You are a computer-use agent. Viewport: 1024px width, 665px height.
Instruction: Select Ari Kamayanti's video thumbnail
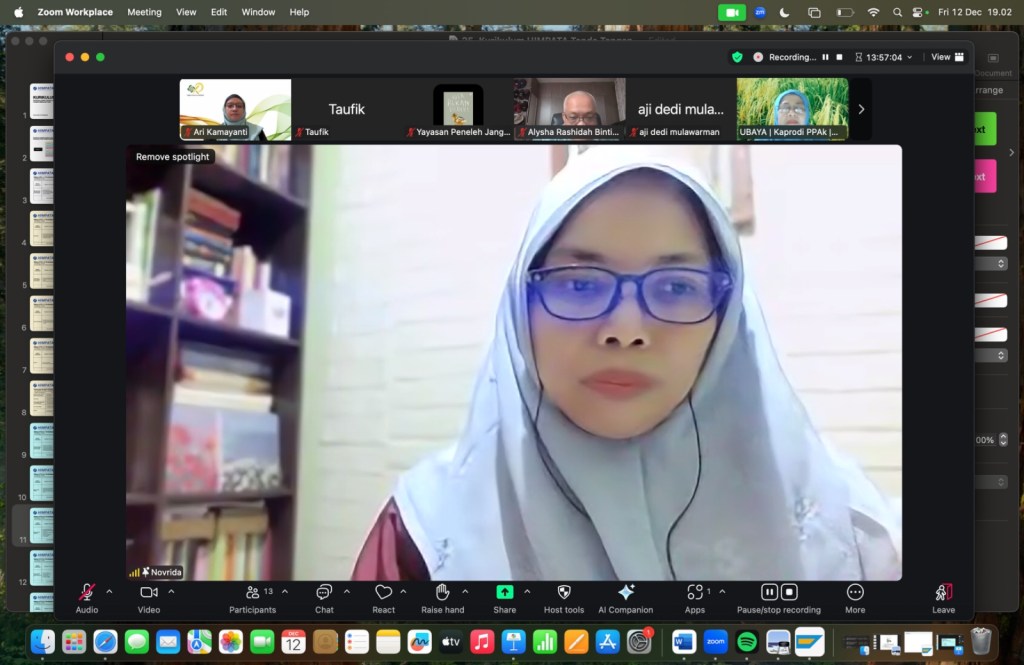point(235,109)
